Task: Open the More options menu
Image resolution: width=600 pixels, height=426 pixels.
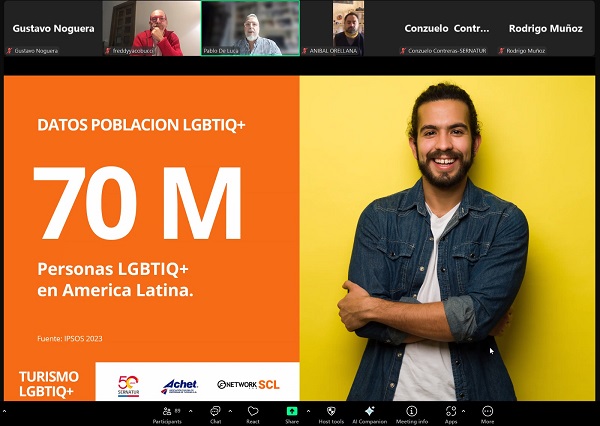Action: coord(488,412)
